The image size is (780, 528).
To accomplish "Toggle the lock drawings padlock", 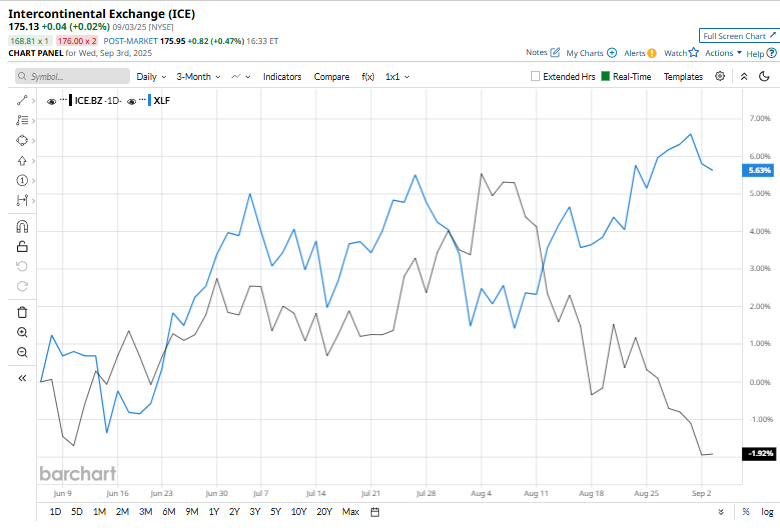I will (x=22, y=246).
